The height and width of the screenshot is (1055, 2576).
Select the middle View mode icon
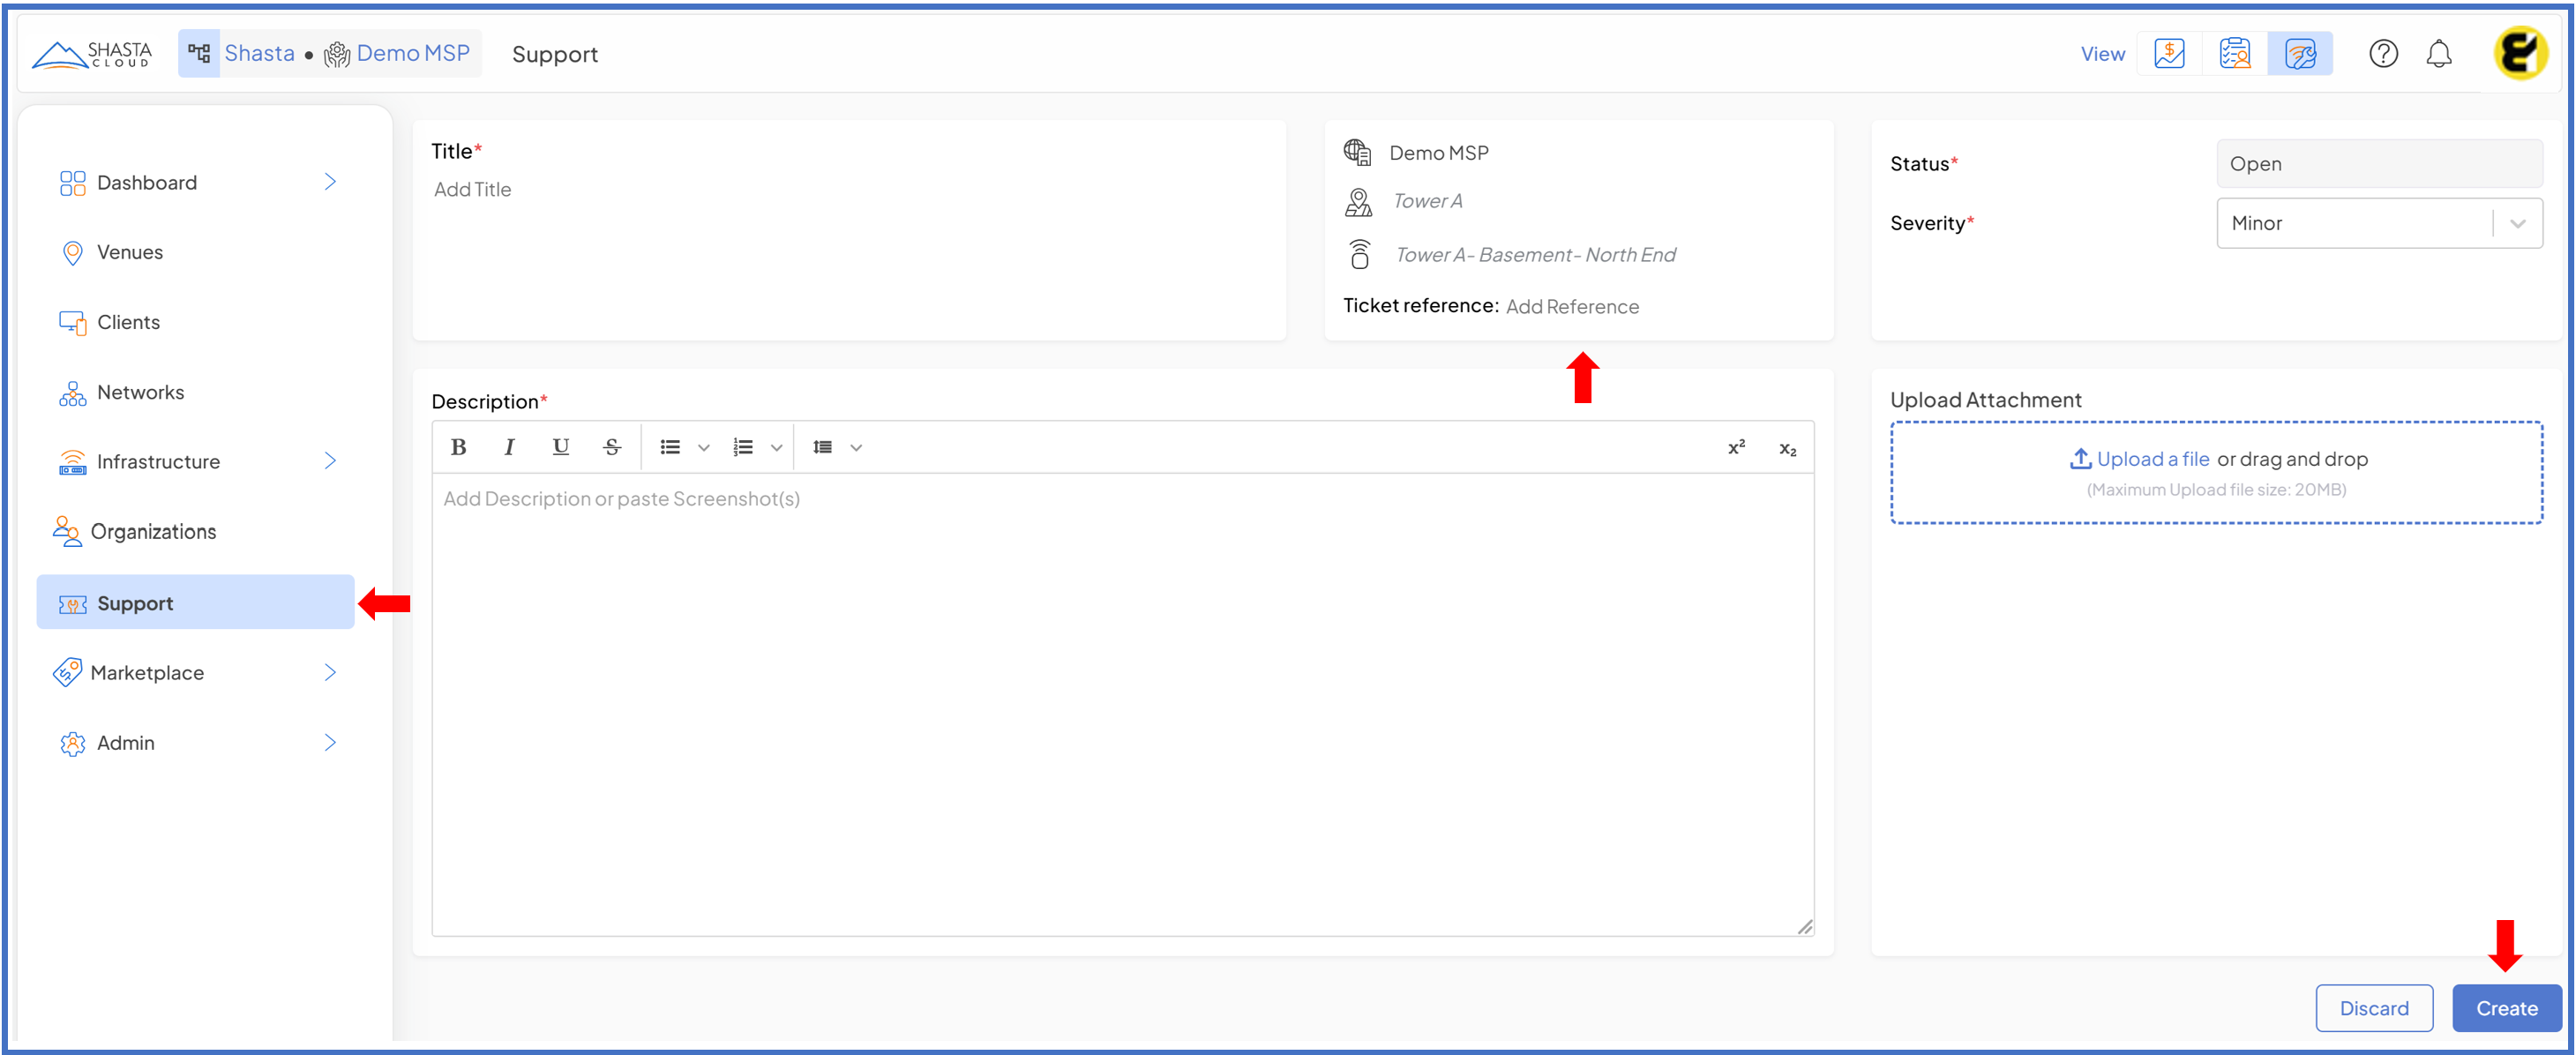[2234, 54]
